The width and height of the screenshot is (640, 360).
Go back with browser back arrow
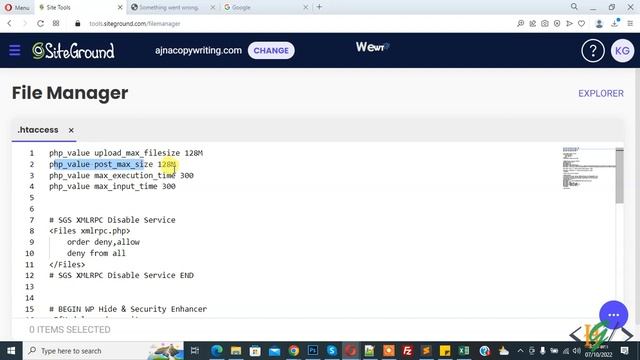9,24
